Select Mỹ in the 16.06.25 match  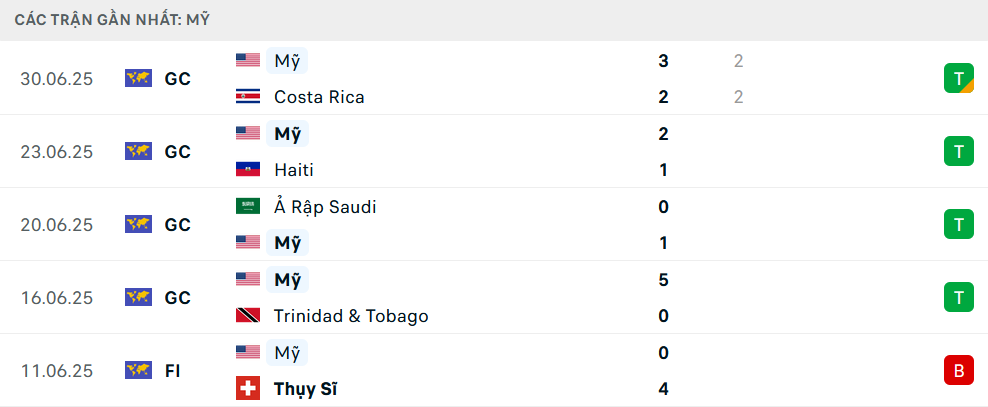click(x=287, y=279)
